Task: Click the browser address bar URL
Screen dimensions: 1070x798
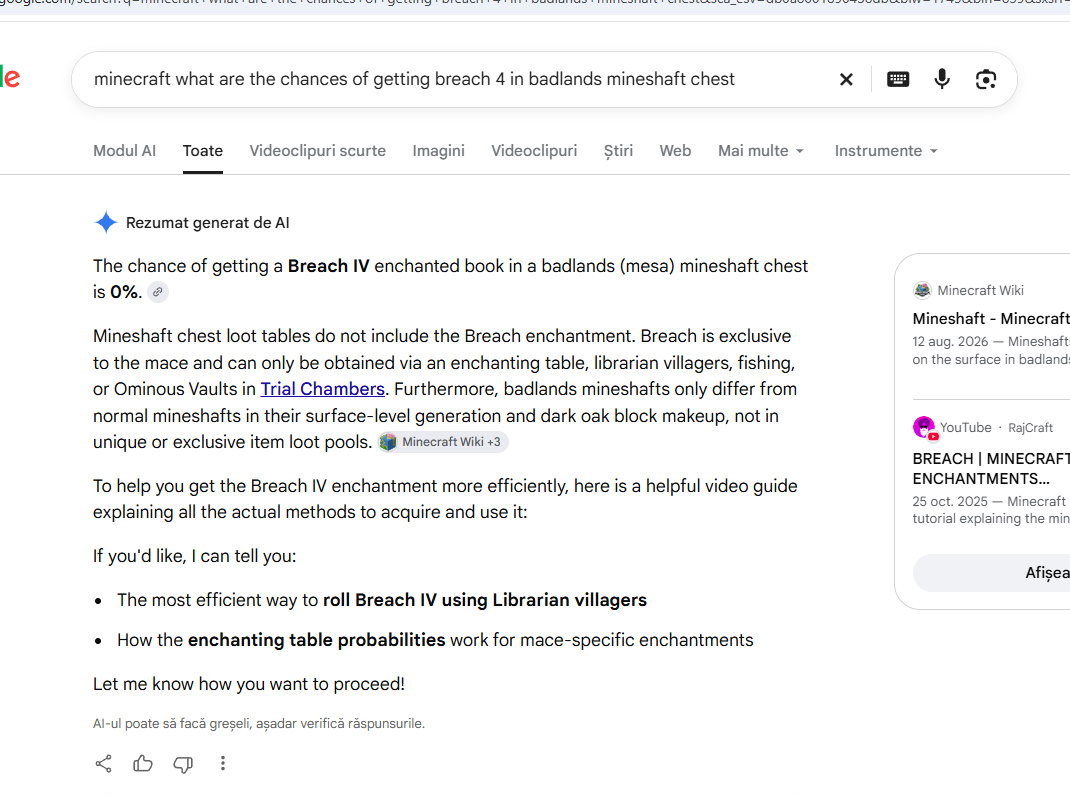Action: 535,3
